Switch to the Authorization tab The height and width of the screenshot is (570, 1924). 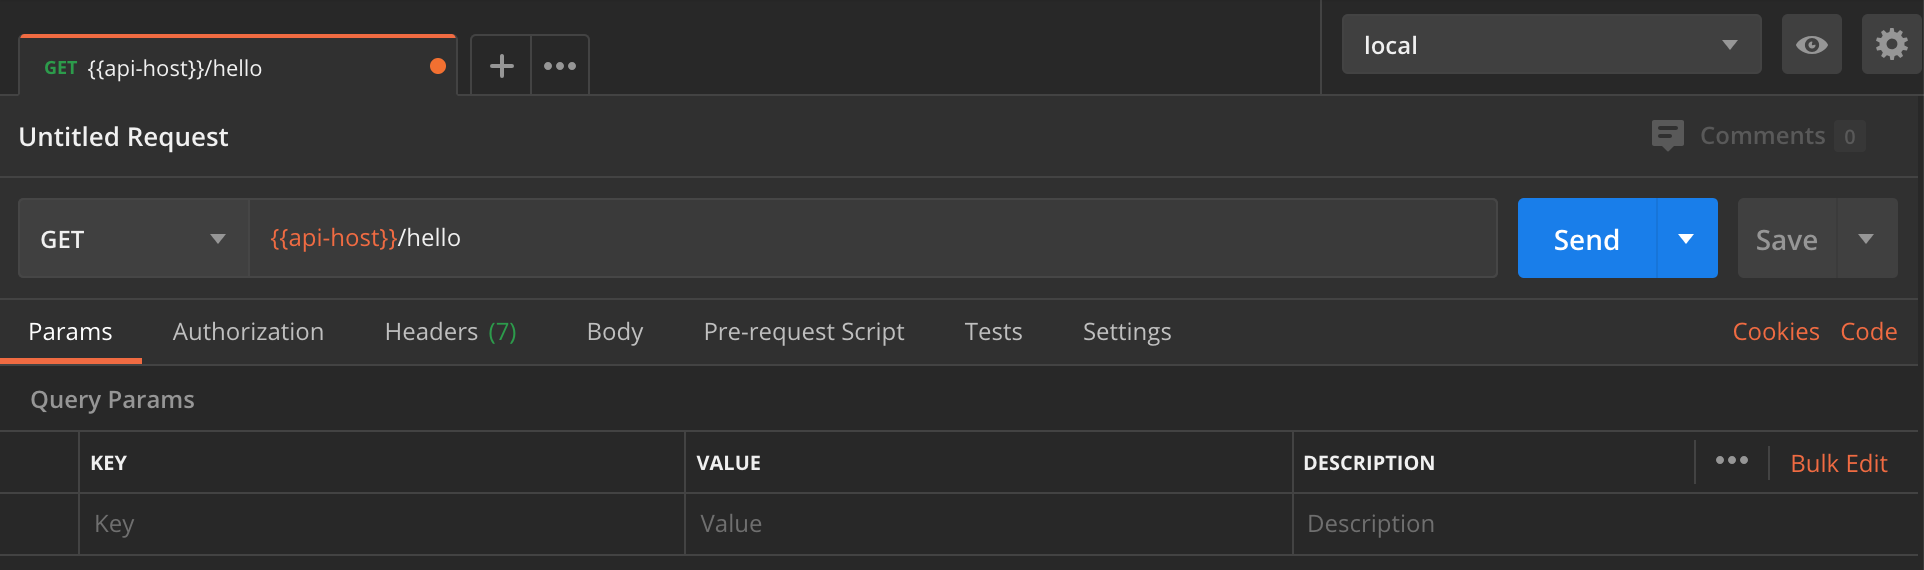coord(248,332)
